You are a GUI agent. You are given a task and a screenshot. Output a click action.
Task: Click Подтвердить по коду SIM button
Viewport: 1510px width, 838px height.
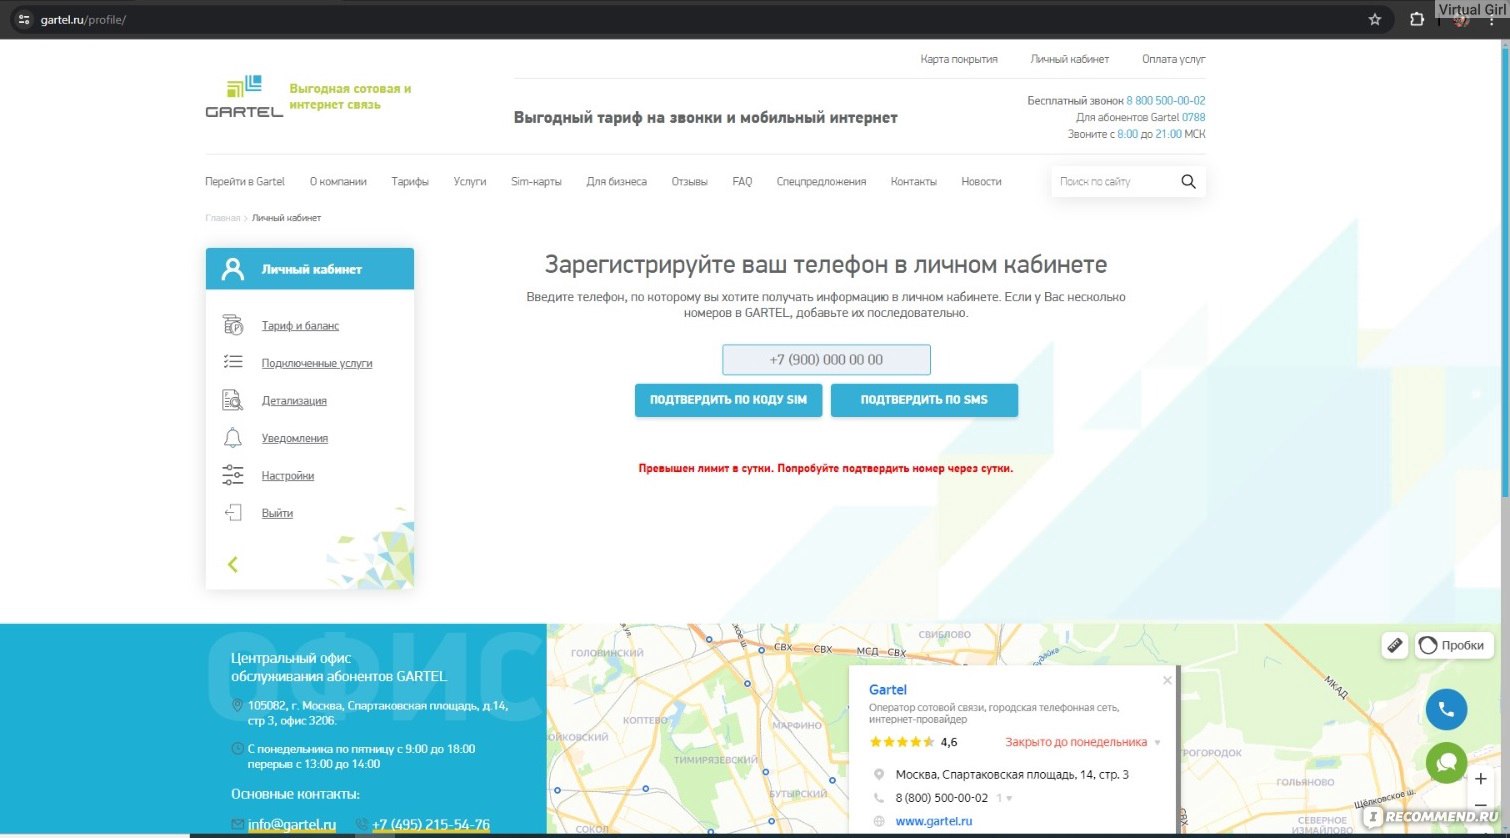[728, 400]
